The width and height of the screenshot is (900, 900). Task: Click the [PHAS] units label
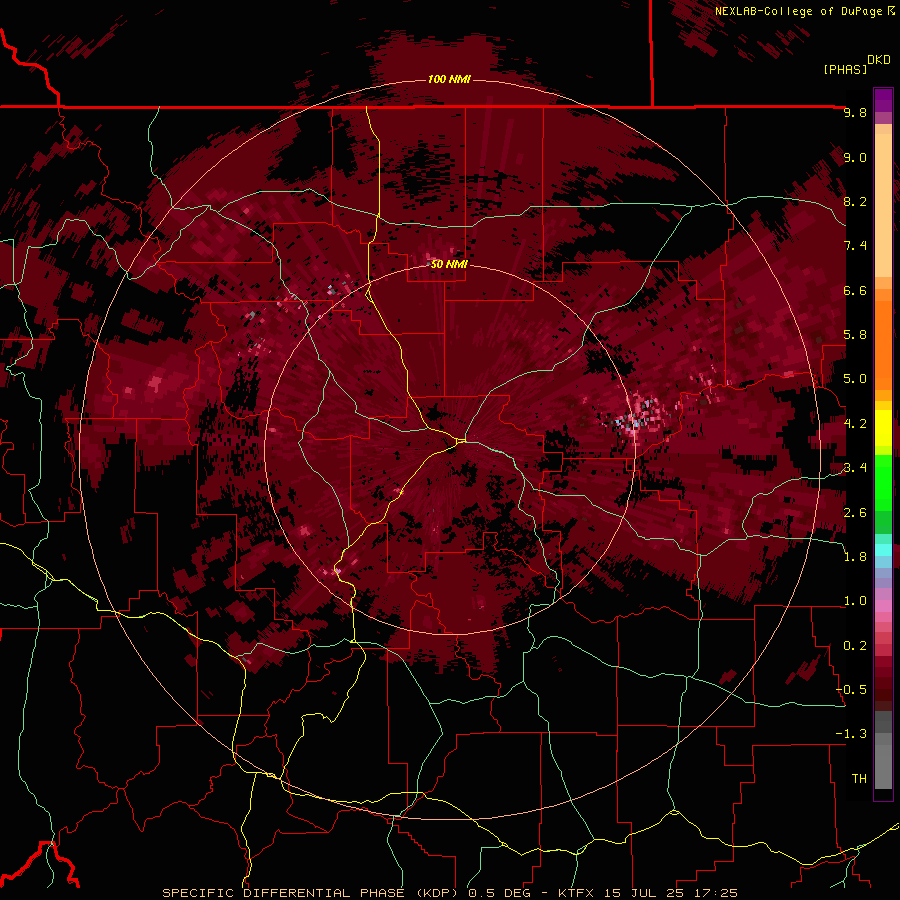845,69
